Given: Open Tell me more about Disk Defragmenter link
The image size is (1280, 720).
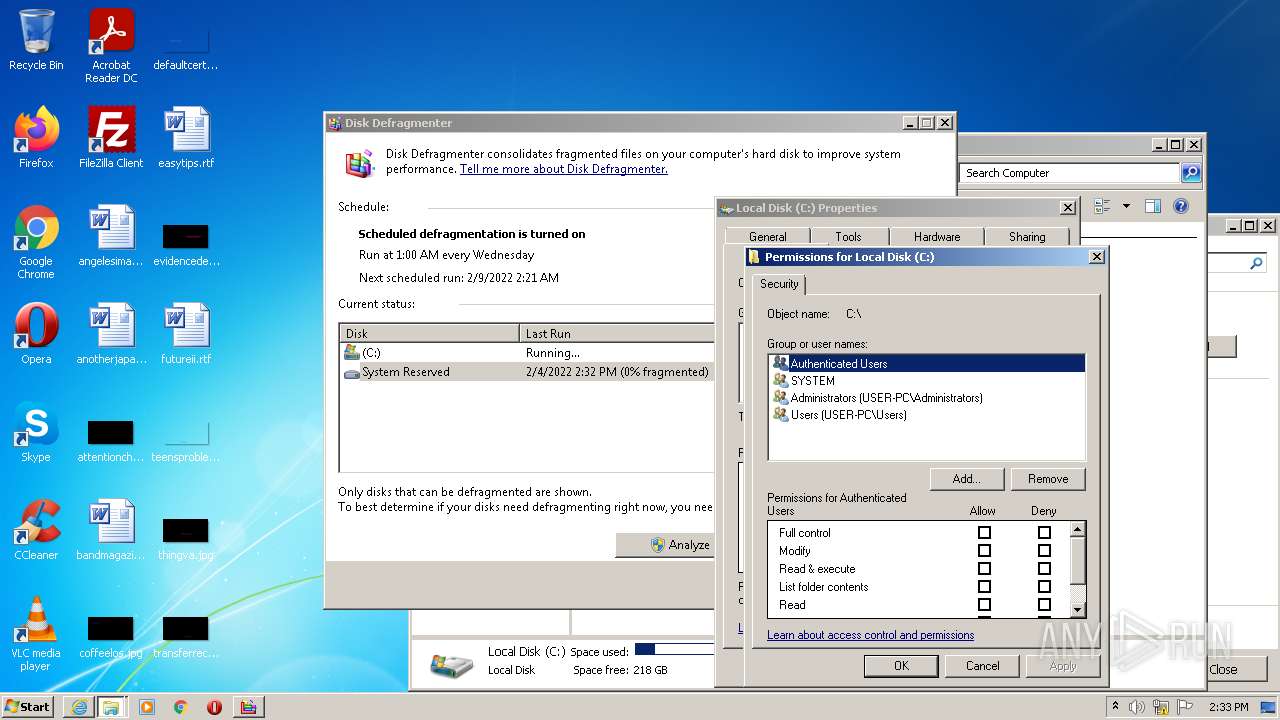Looking at the screenshot, I should [x=563, y=169].
